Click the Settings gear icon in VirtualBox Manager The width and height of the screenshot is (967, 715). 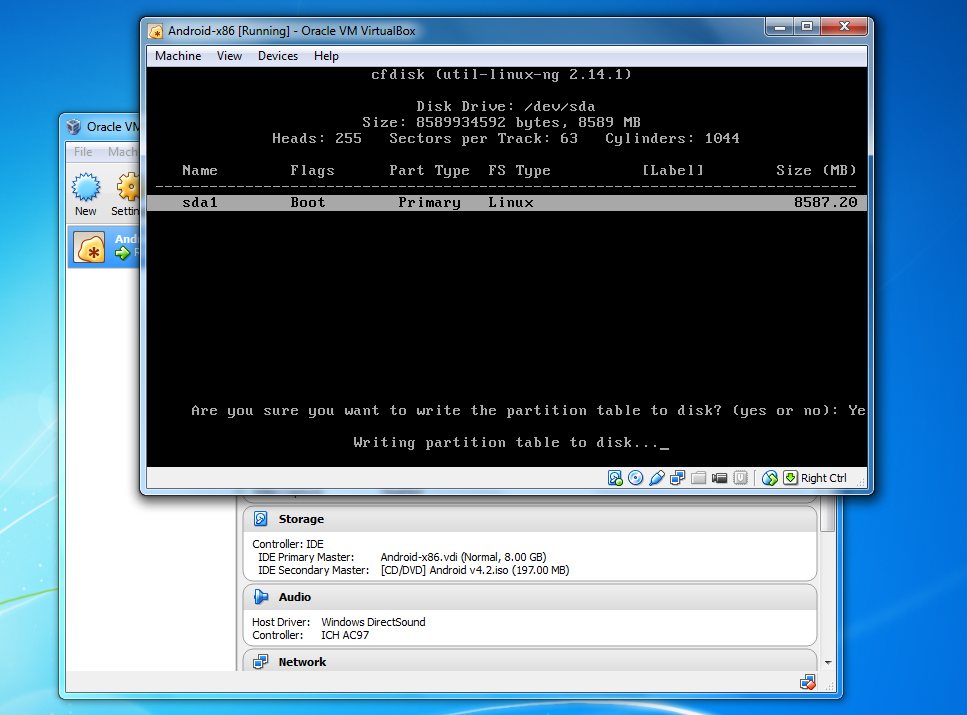(128, 187)
